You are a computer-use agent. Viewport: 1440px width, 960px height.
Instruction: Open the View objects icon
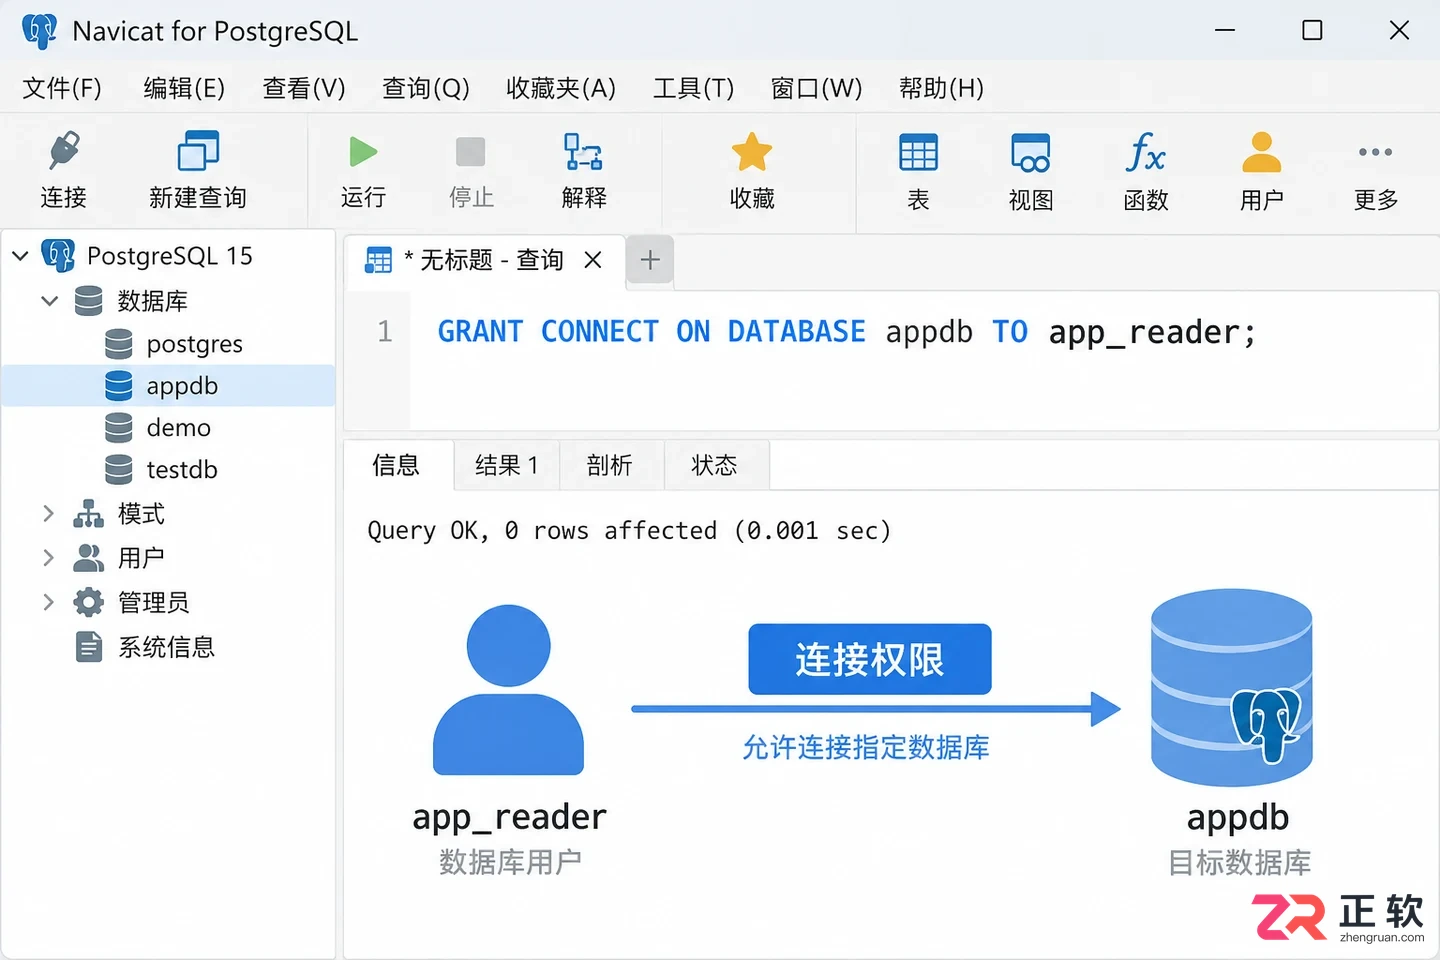(1031, 152)
